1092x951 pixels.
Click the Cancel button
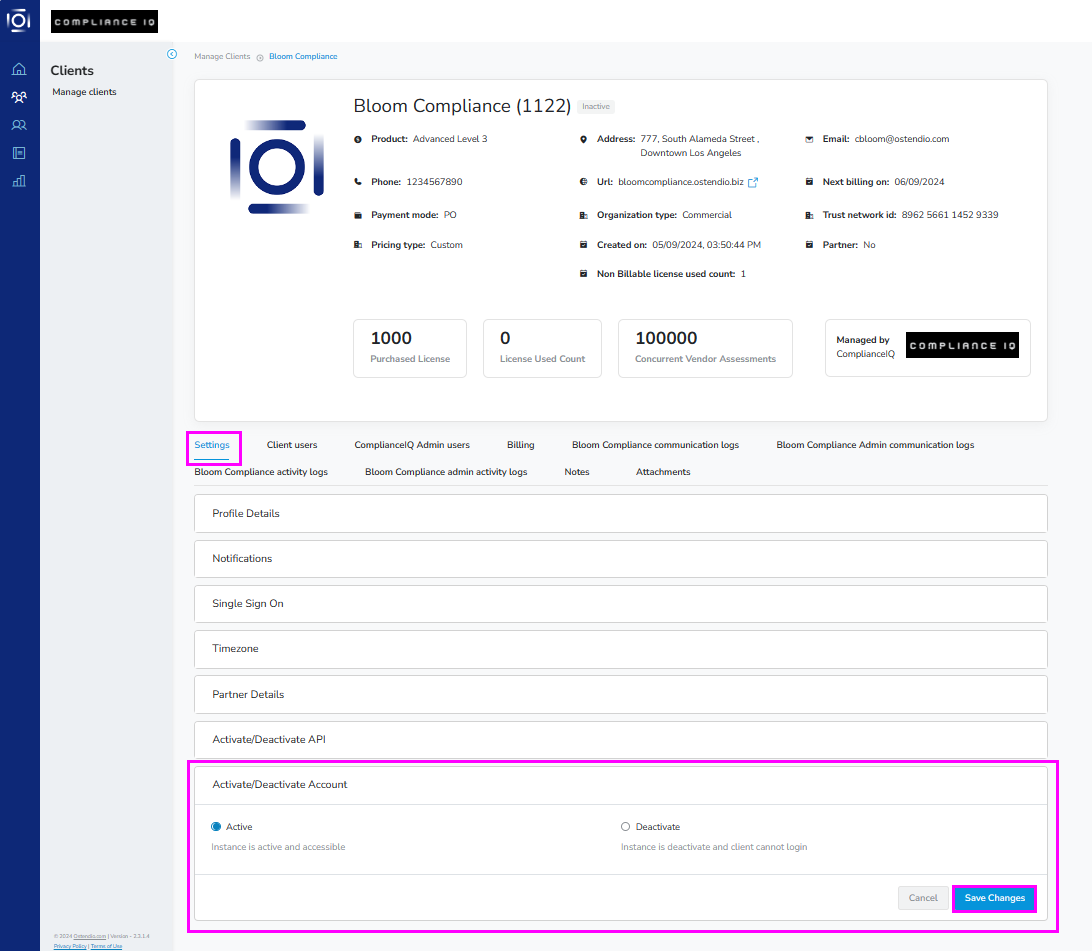click(x=923, y=898)
